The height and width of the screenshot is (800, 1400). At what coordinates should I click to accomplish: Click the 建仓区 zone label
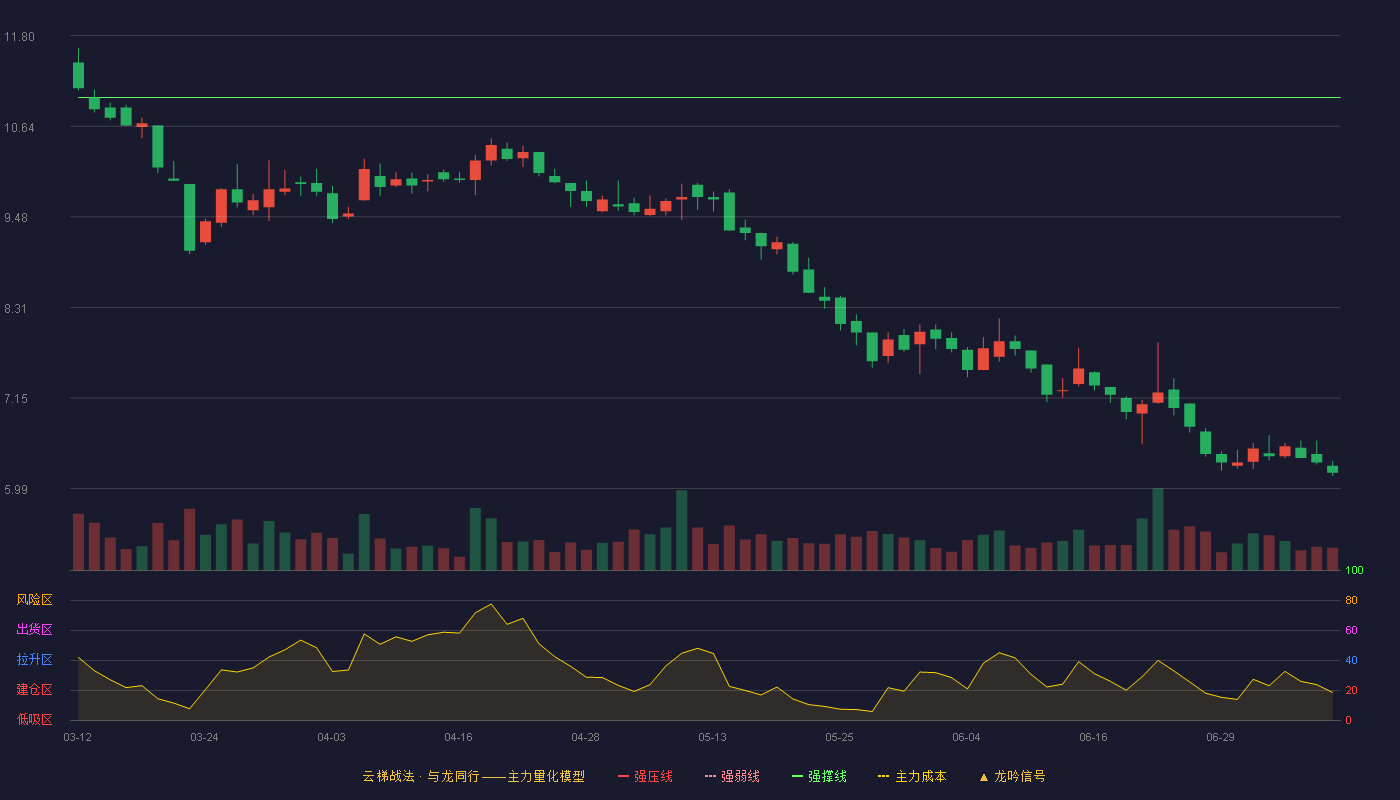(x=34, y=690)
